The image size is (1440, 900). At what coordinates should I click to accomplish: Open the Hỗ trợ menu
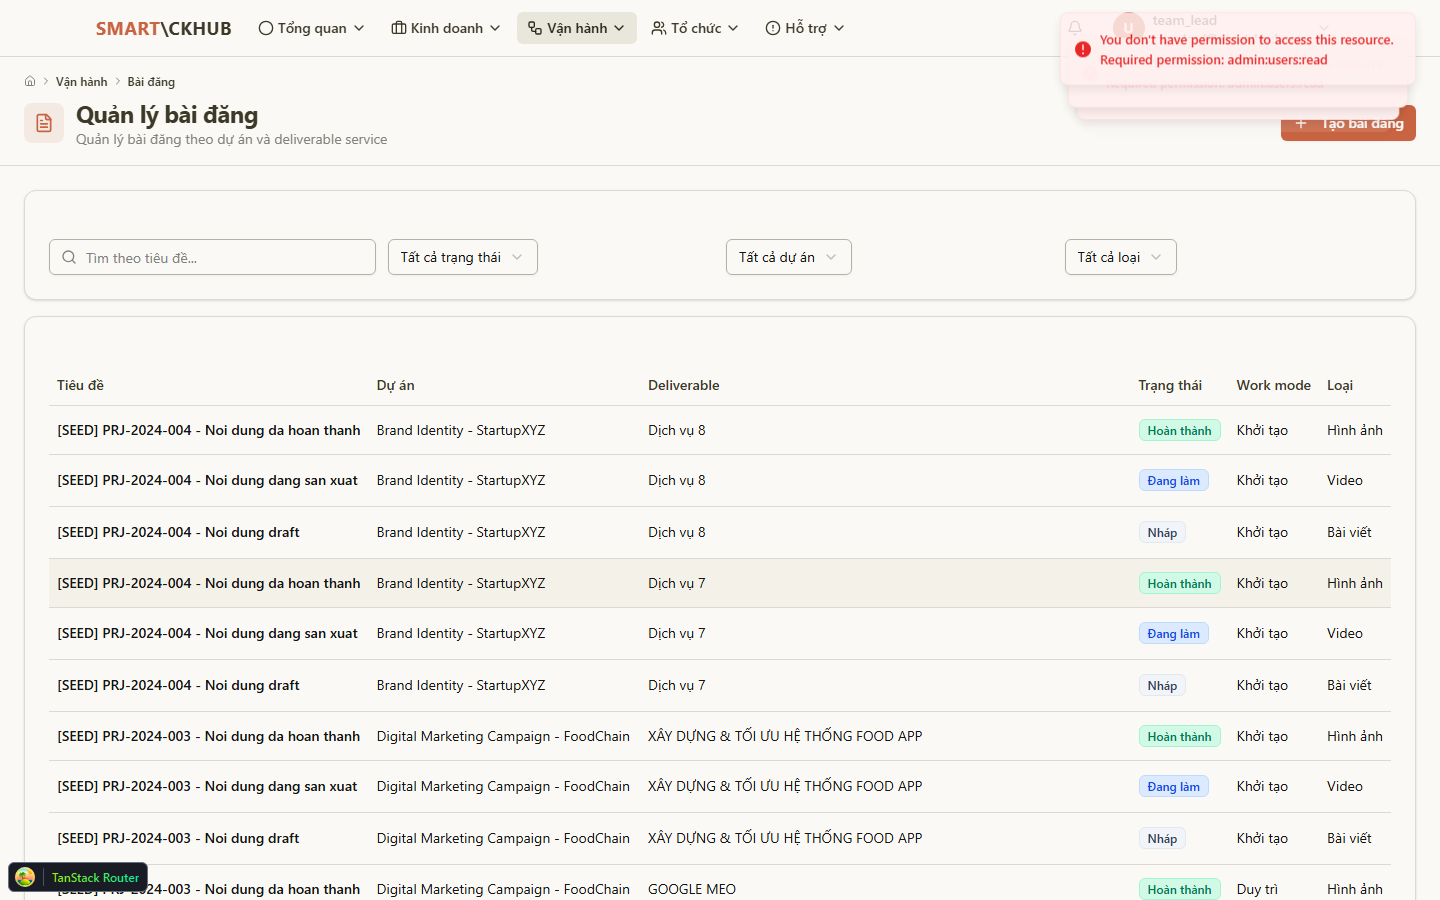tap(804, 28)
